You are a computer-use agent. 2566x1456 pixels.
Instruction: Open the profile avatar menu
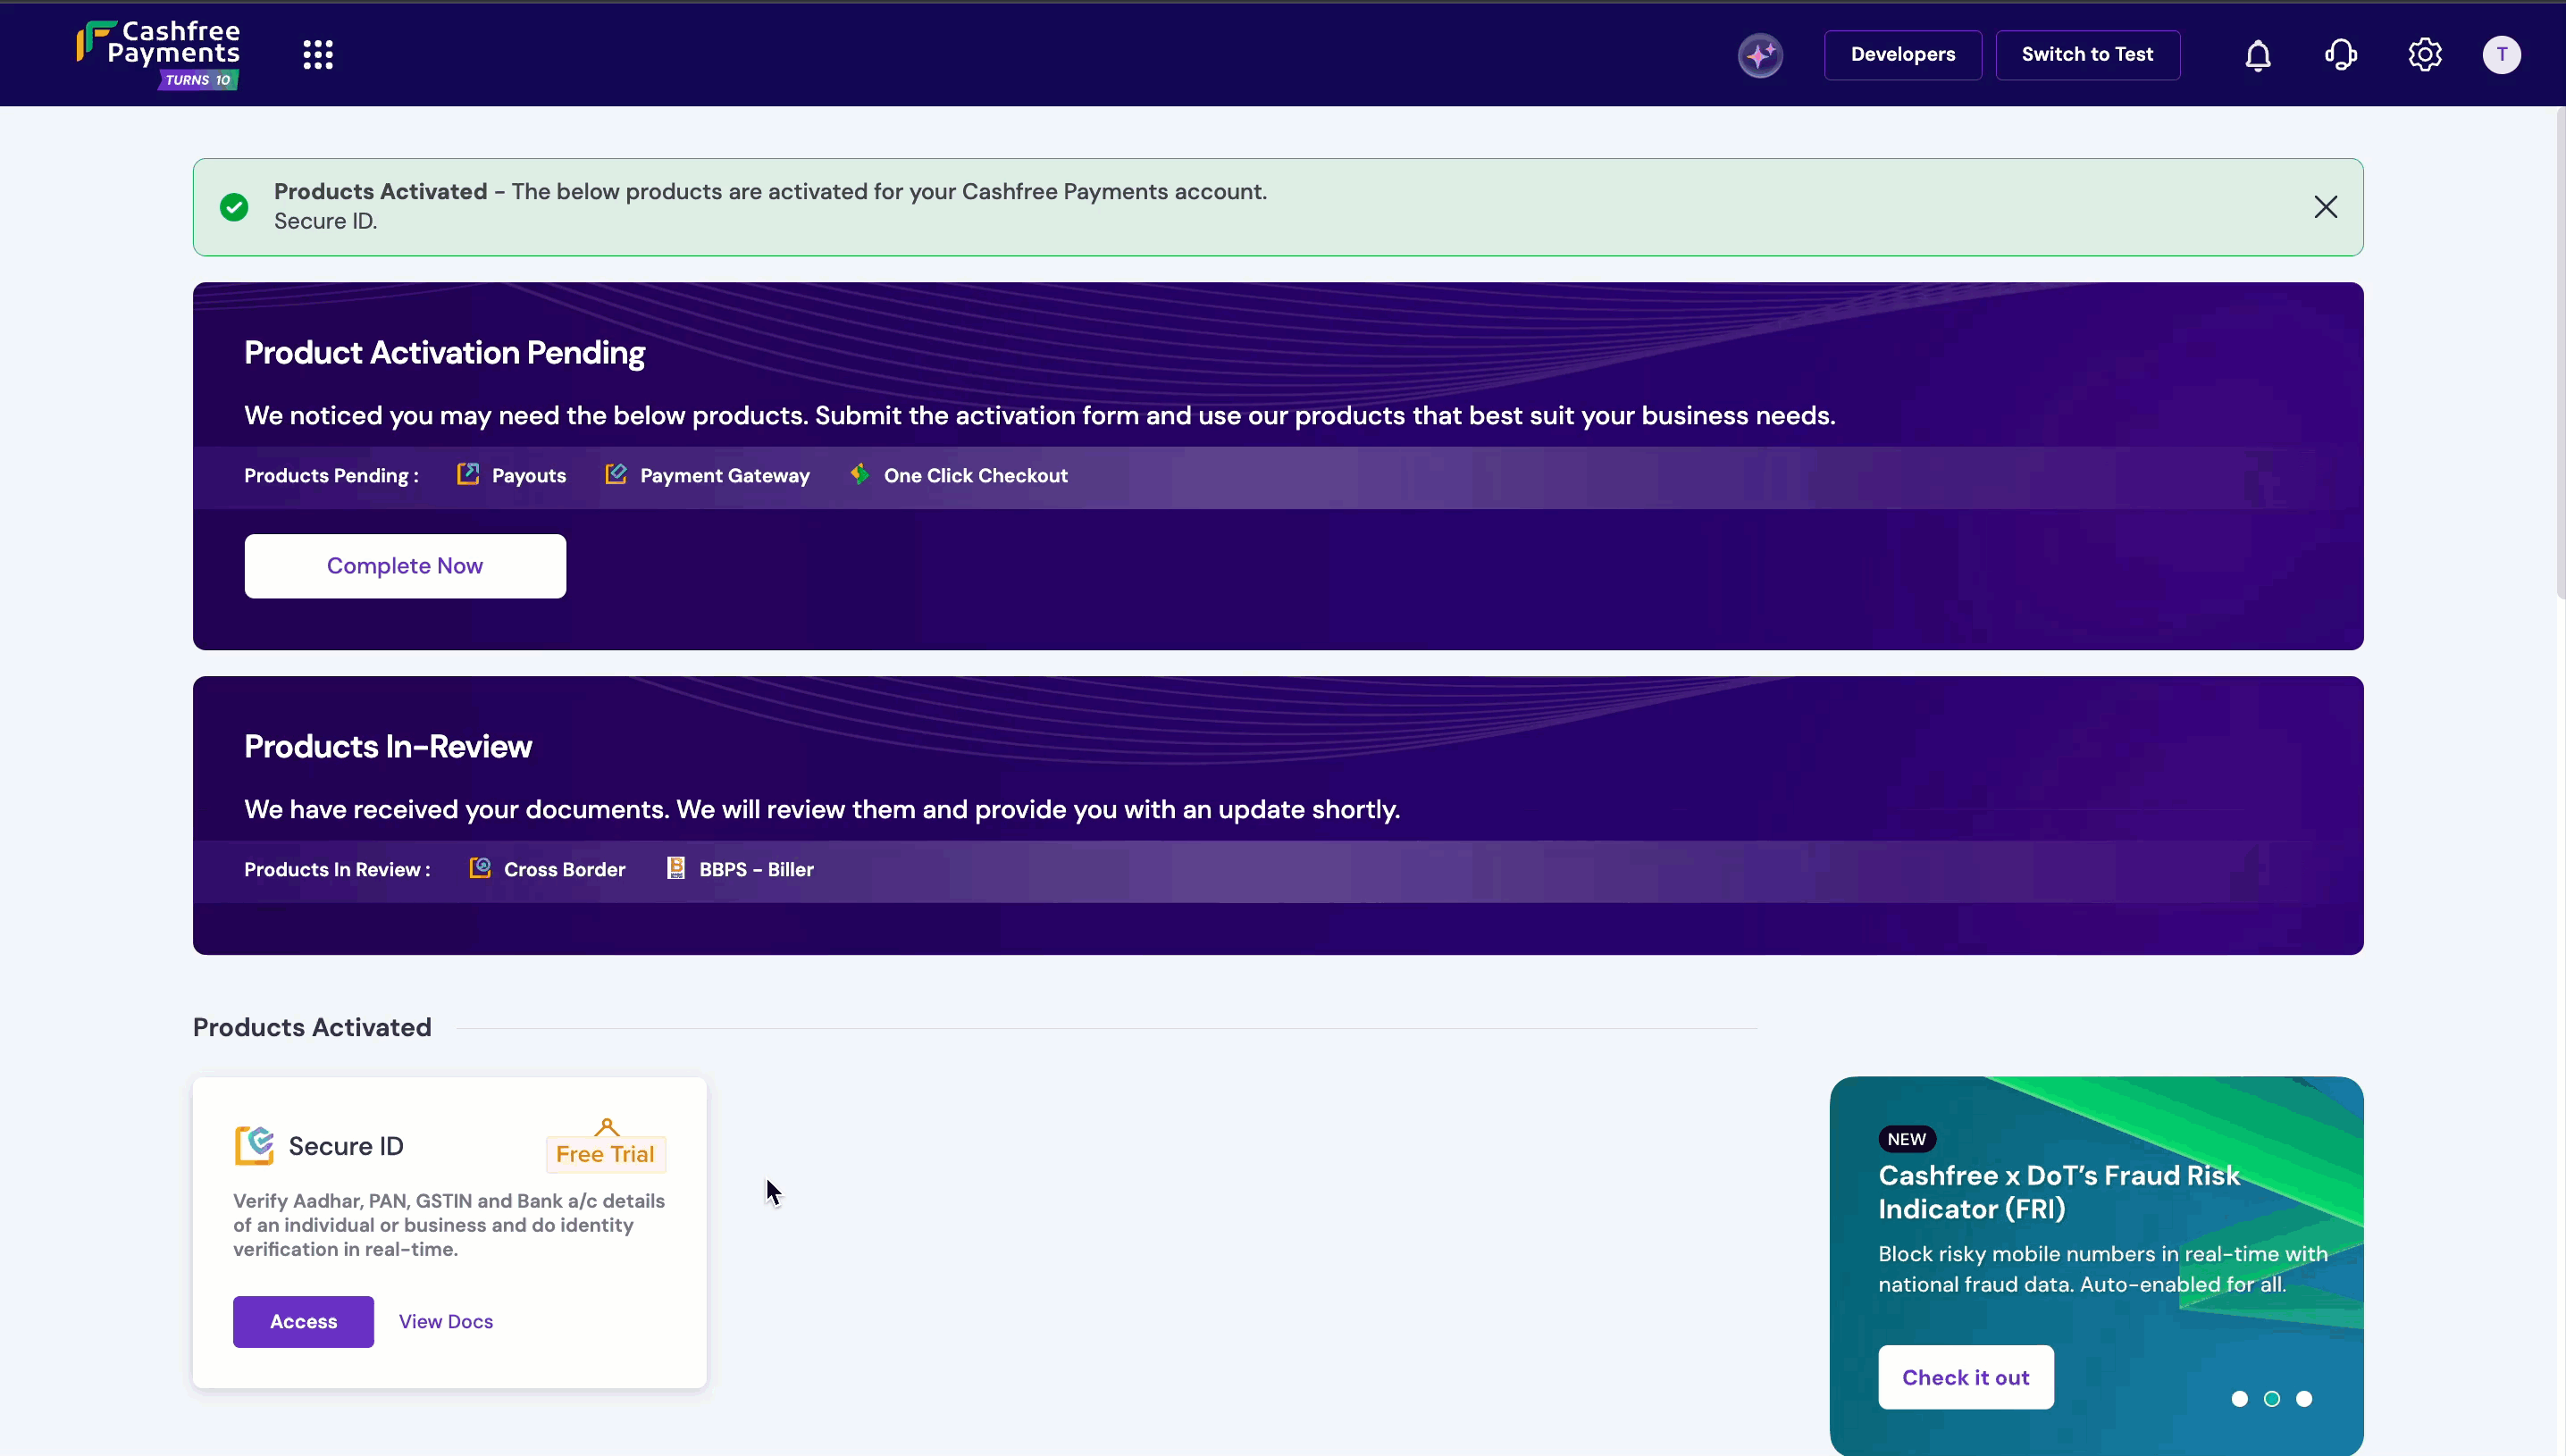click(2500, 54)
